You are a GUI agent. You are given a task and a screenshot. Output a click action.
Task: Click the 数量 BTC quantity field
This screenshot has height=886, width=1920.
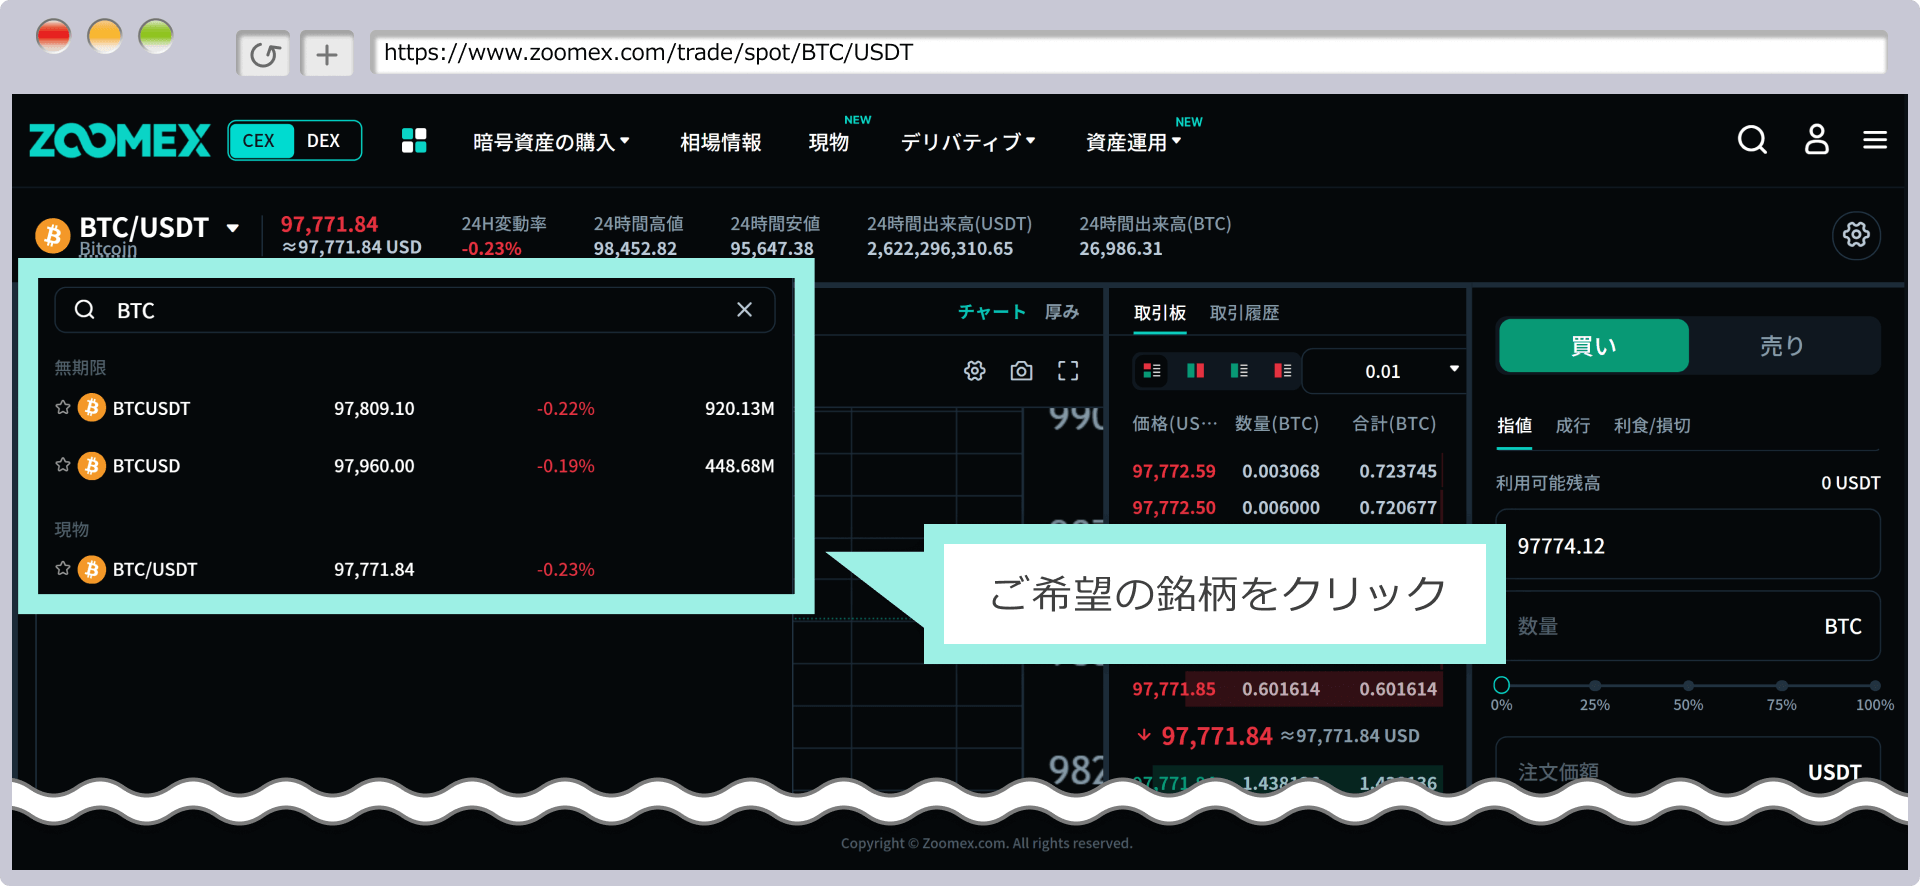point(1688,626)
